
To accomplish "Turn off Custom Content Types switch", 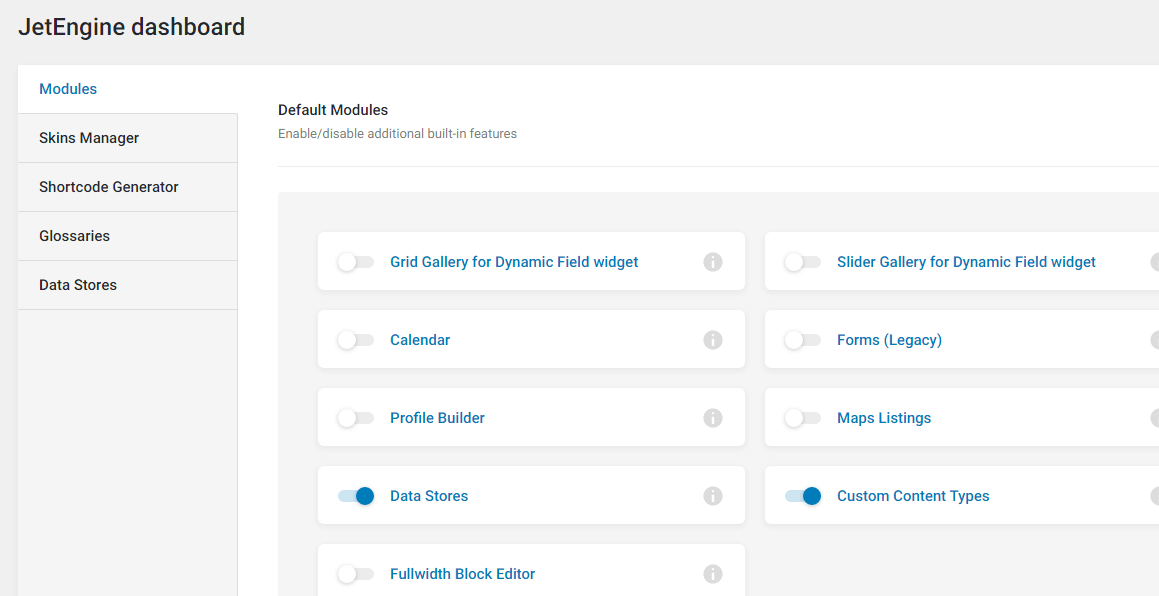I will pos(803,496).
